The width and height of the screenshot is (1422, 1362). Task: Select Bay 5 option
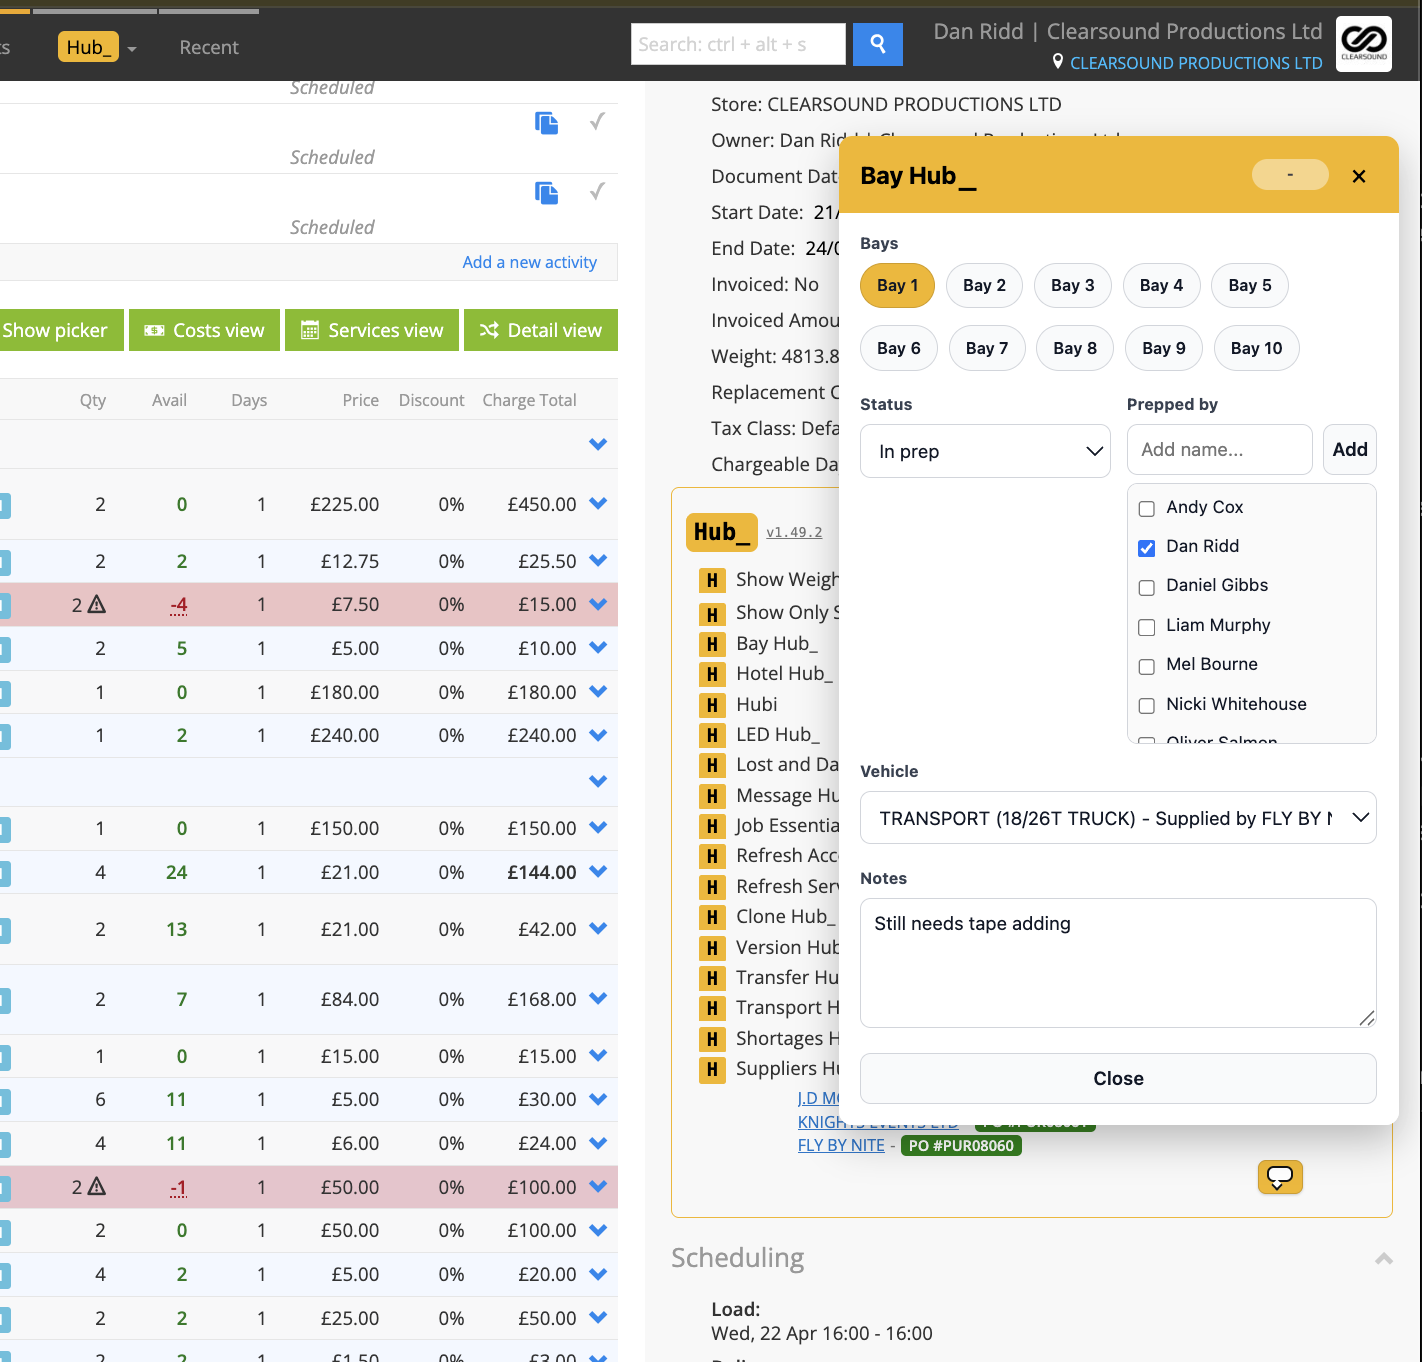pos(1250,286)
